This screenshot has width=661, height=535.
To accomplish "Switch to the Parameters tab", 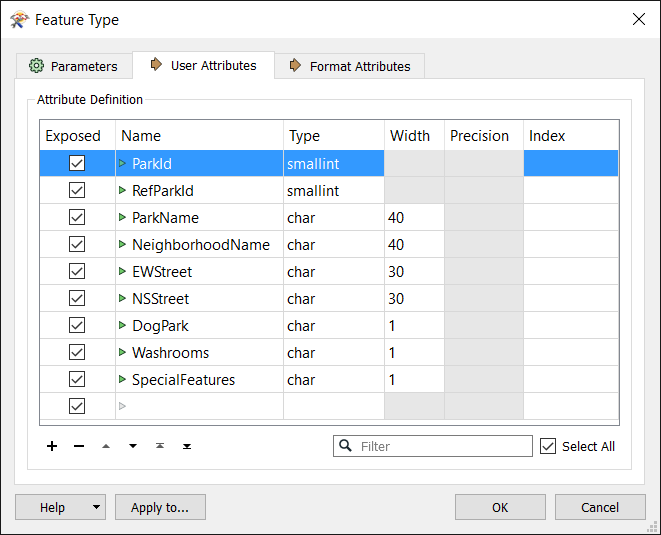I will (x=74, y=66).
